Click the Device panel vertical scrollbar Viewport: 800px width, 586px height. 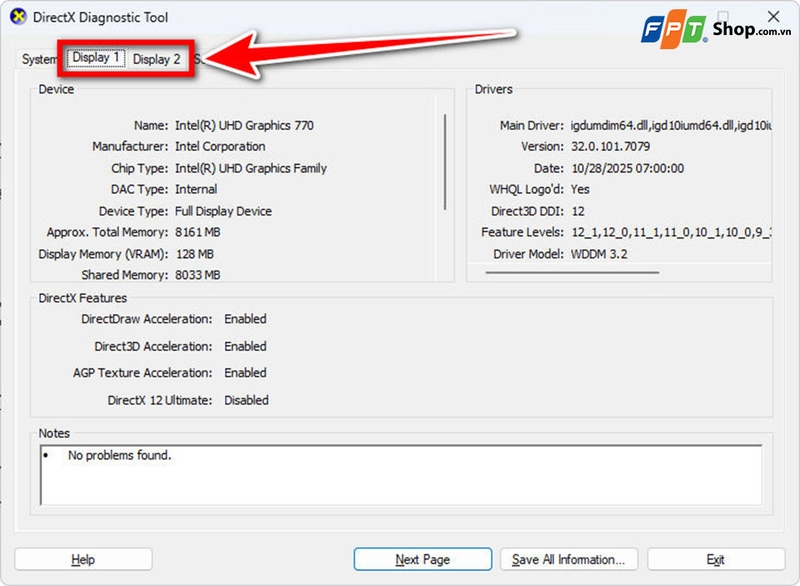click(x=445, y=162)
